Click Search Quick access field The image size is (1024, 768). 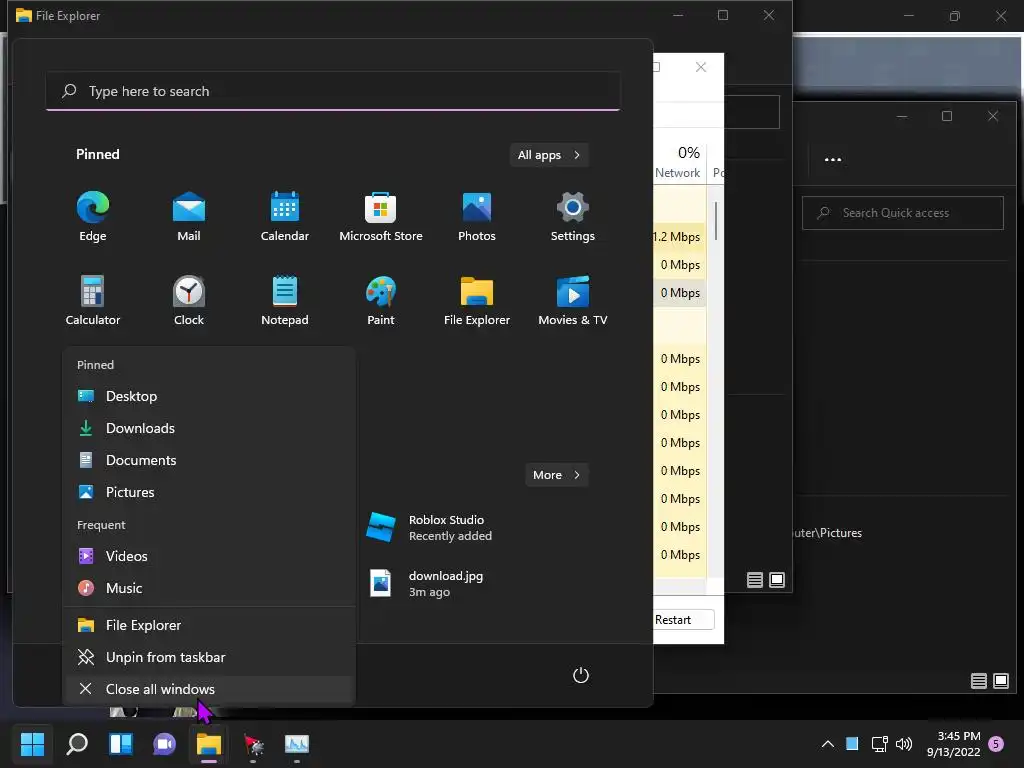pyautogui.click(x=903, y=213)
